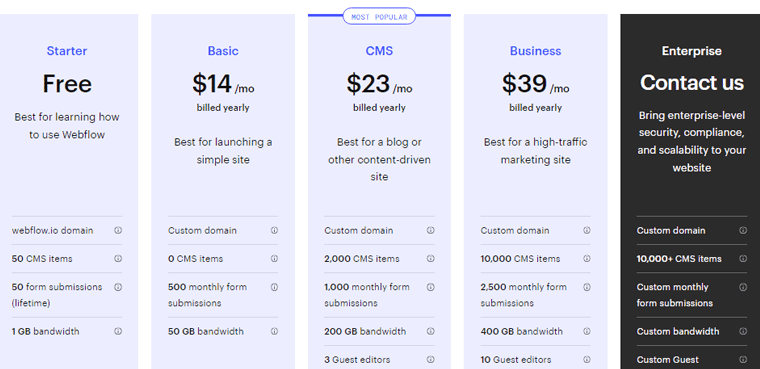Select the Starter plan heading
The image size is (760, 369).
[x=67, y=51]
